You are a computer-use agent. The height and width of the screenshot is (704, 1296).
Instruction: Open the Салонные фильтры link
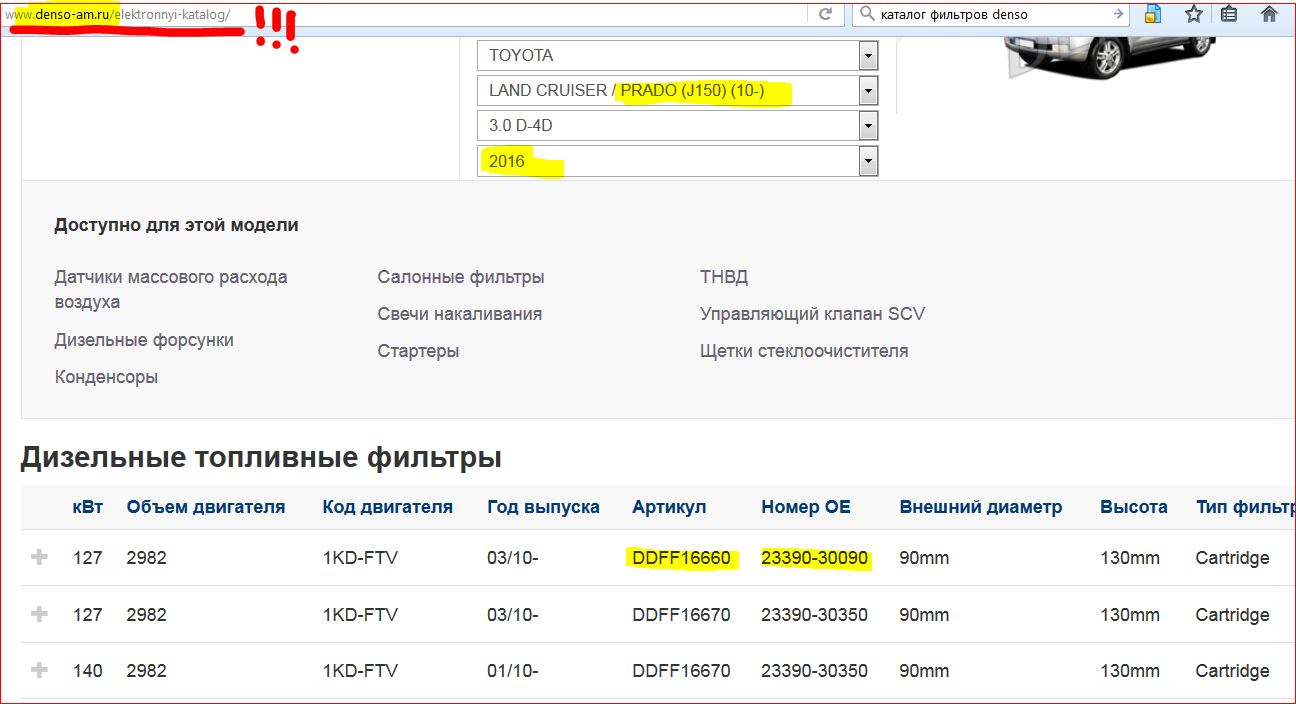[x=460, y=277]
